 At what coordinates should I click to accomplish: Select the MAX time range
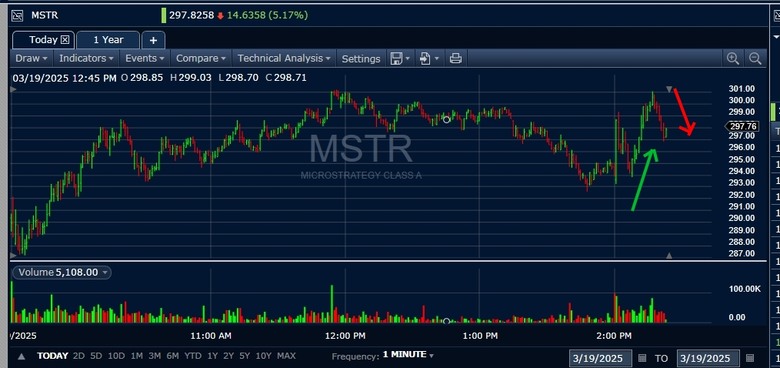pos(286,356)
